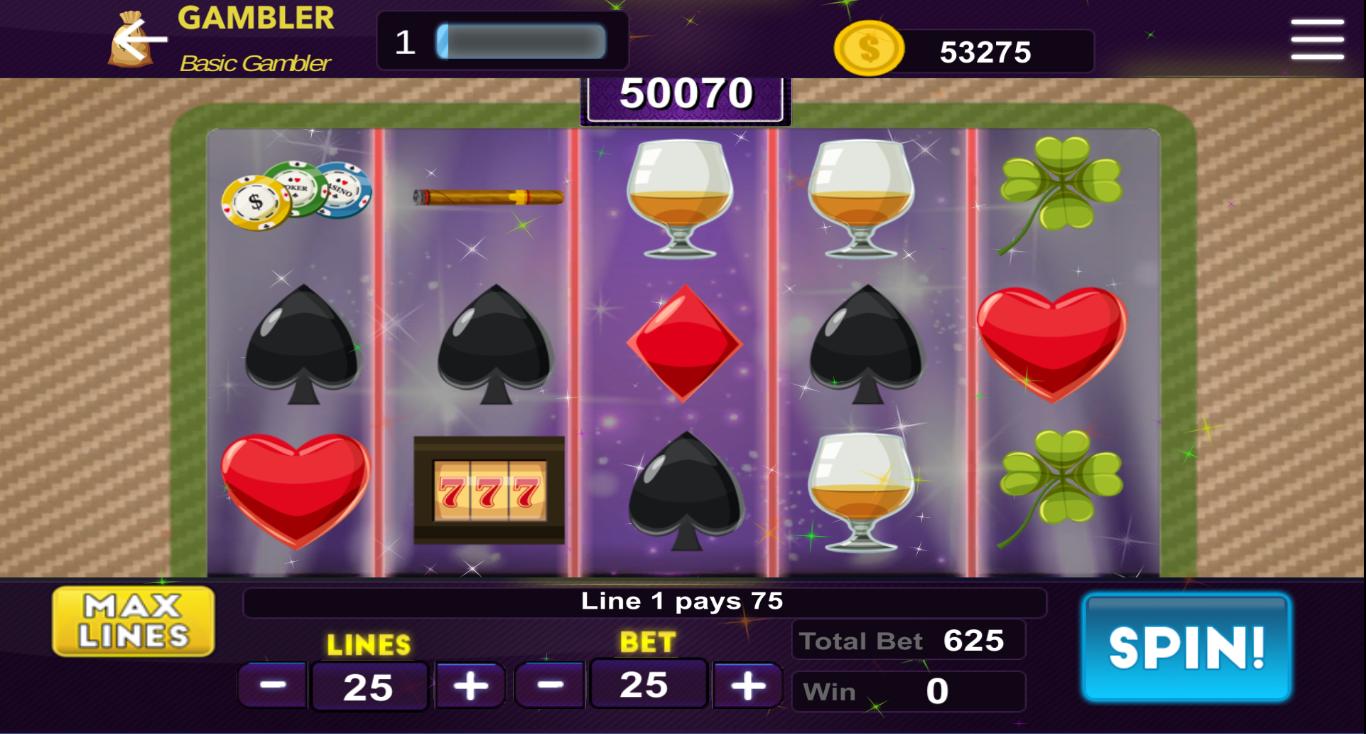Open the hamburger menu

[x=1317, y=40]
